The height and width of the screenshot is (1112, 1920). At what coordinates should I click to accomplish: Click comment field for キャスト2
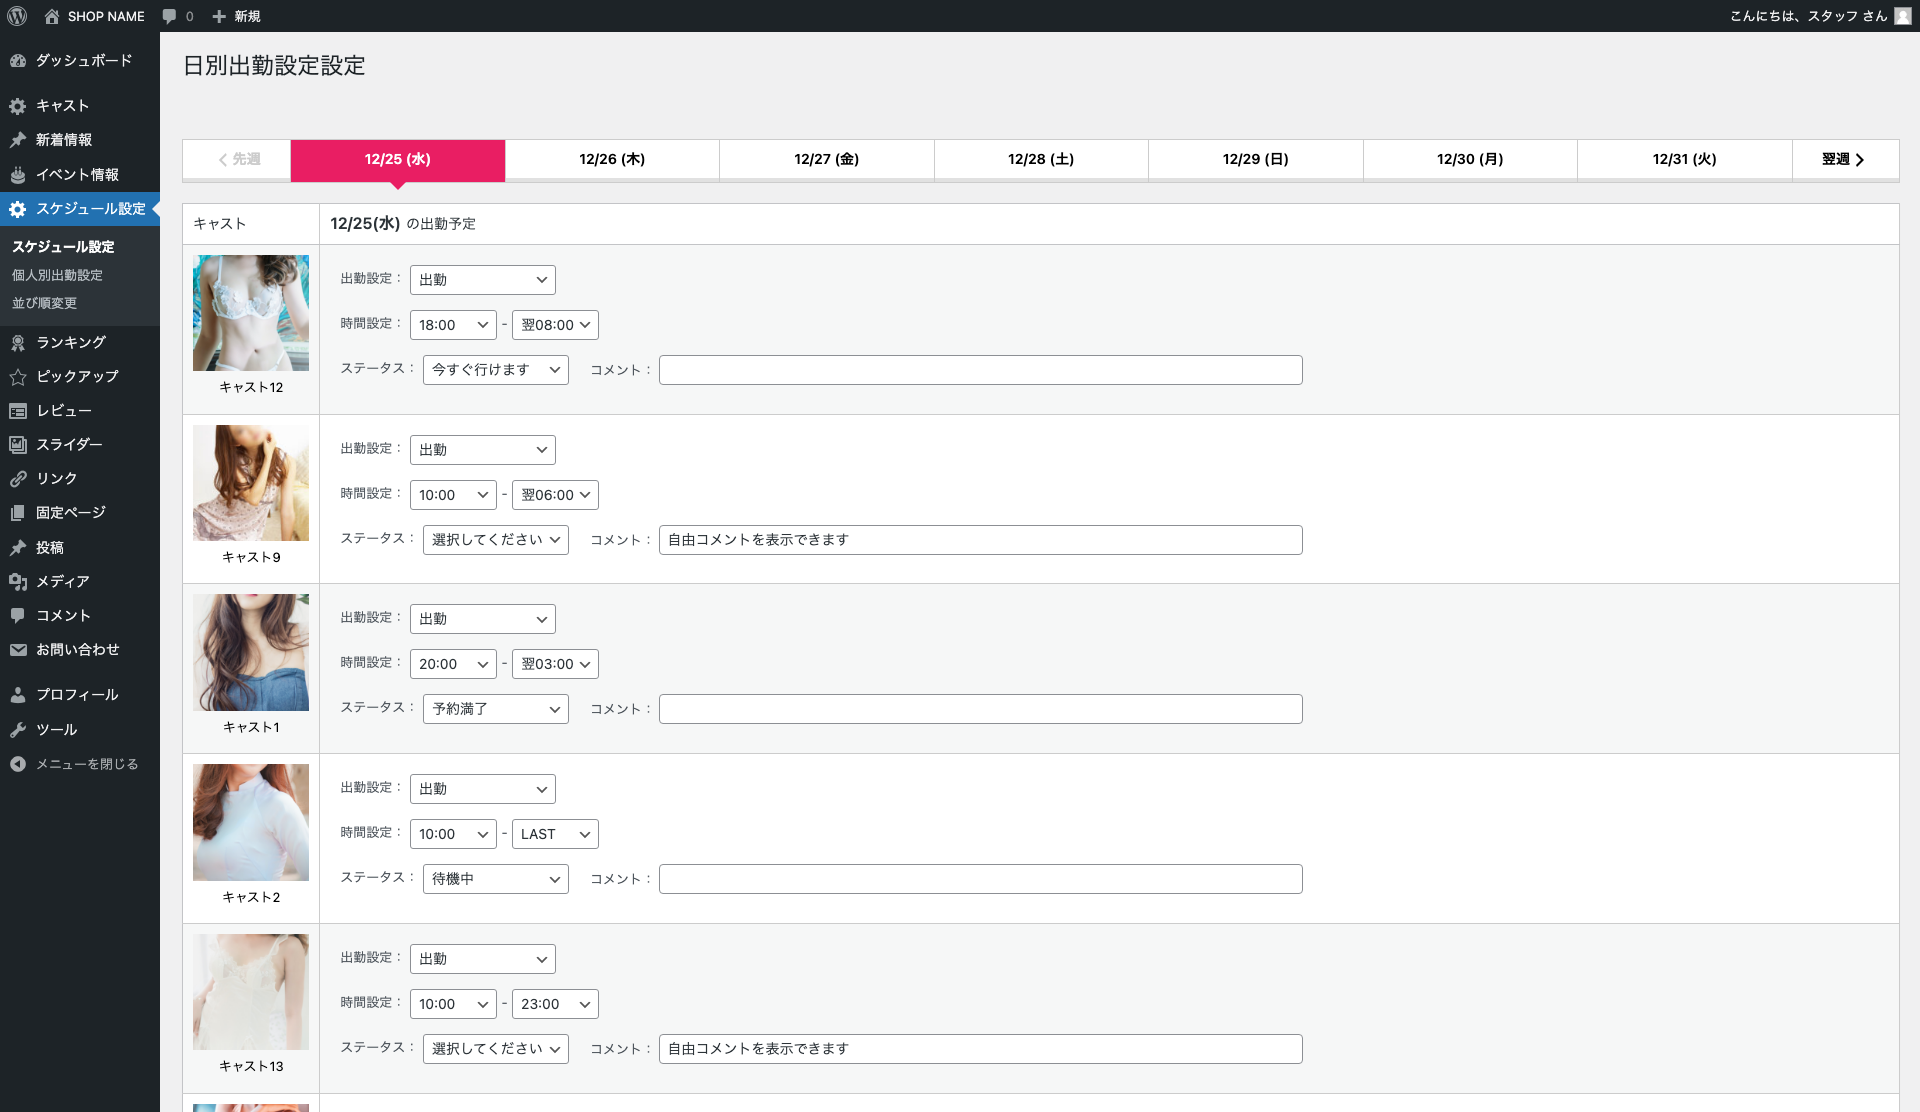point(980,879)
